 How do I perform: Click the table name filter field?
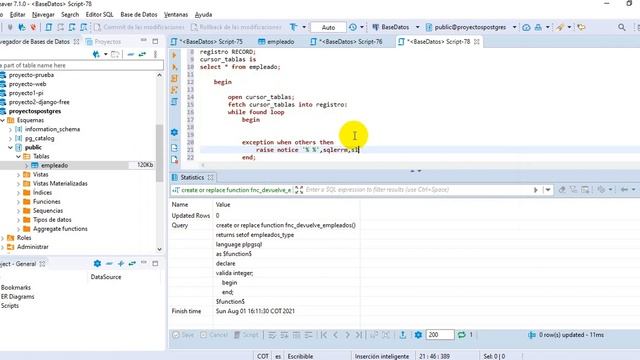click(81, 65)
